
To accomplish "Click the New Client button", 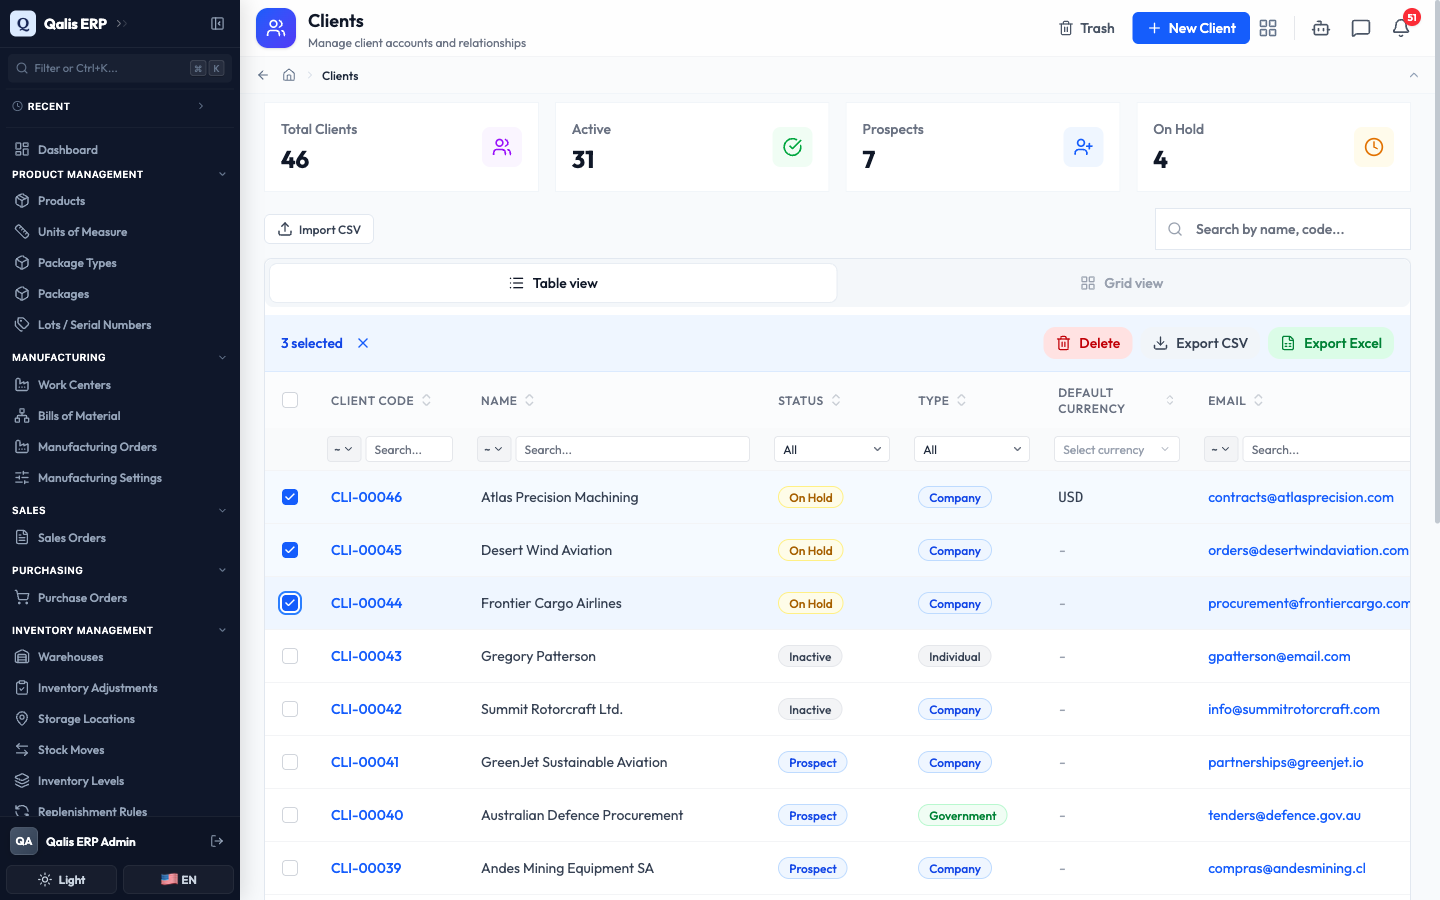I will tap(1191, 28).
